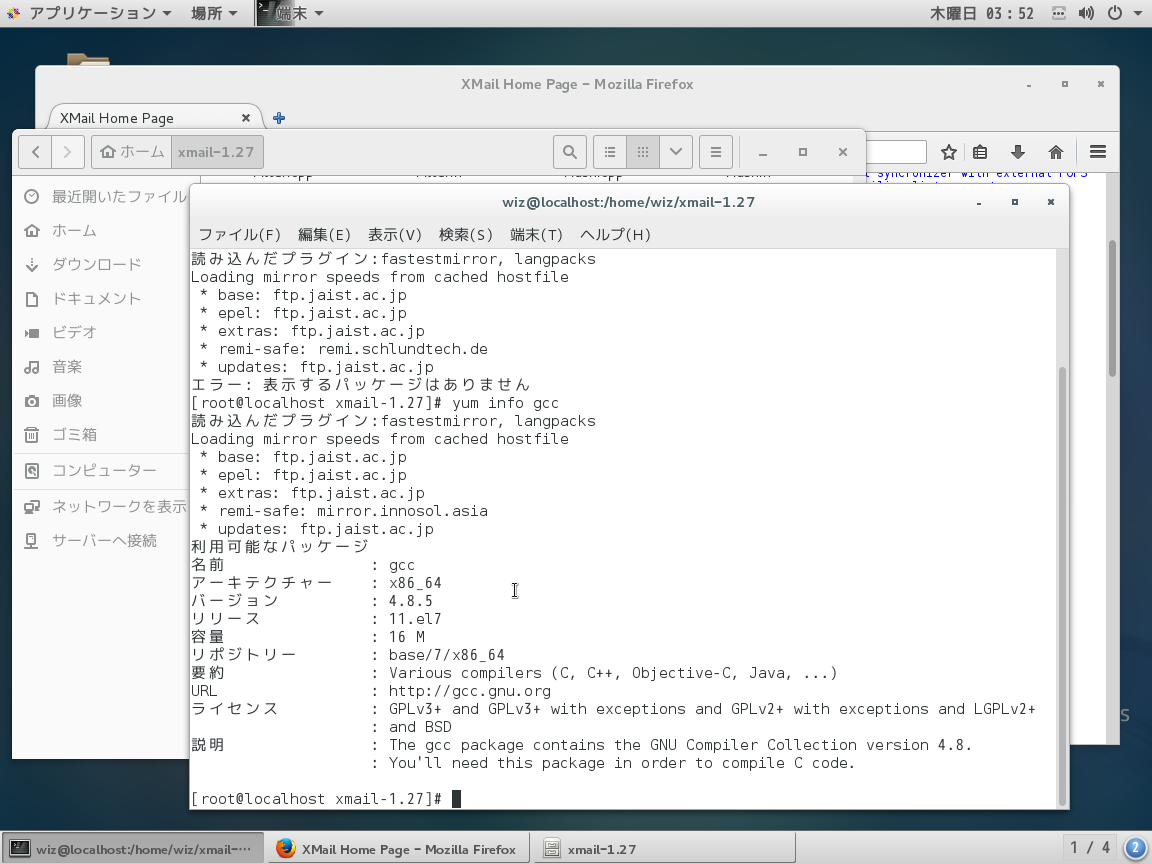Show Firefox bookmarks list icon
The height and width of the screenshot is (864, 1152).
tap(980, 152)
